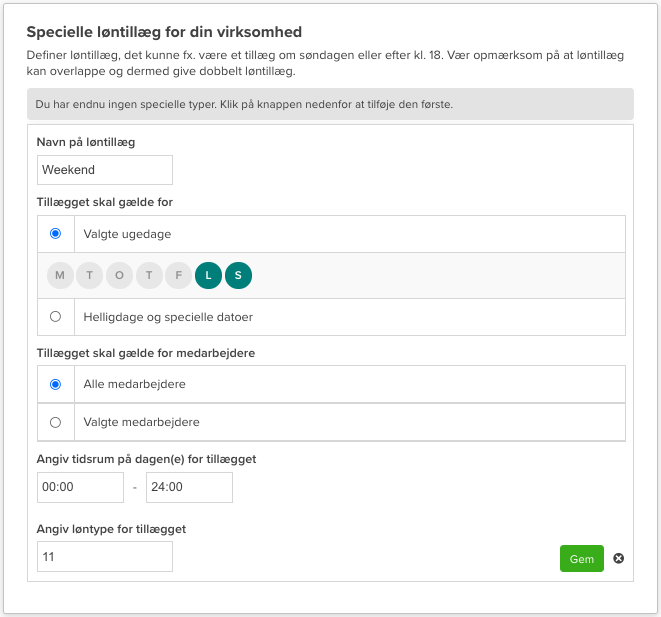Toggle the Tuesday (first T) weekday circle
The width and height of the screenshot is (661, 617).
coord(90,275)
